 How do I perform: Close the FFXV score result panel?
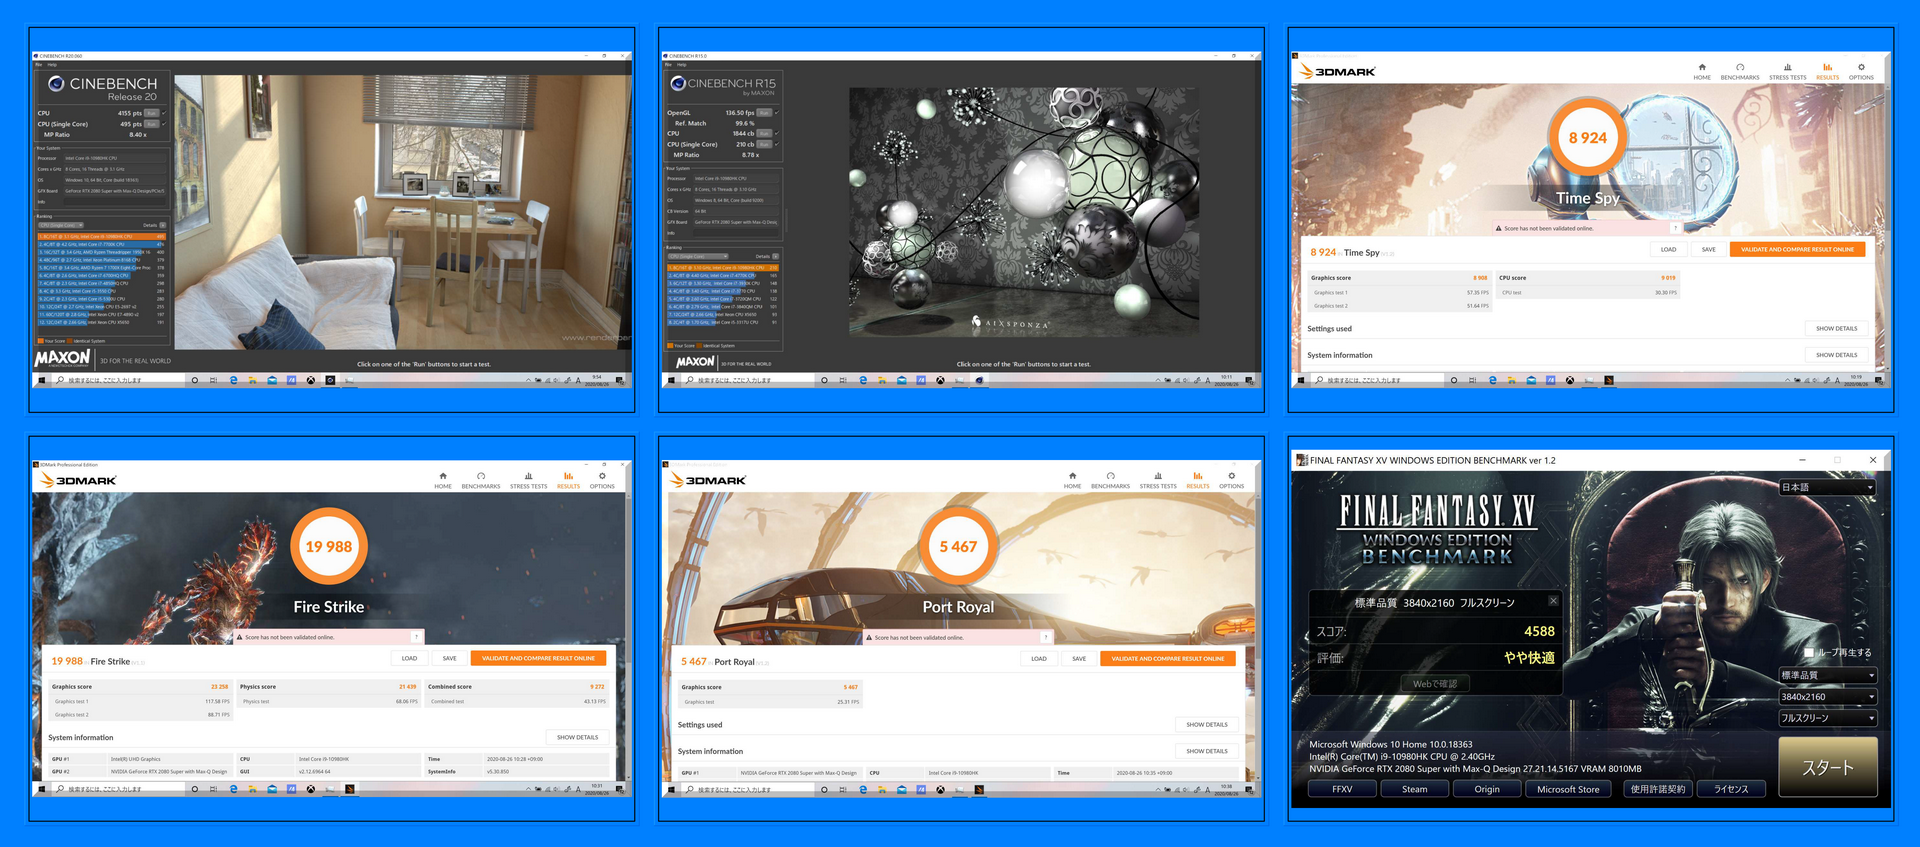click(x=1553, y=601)
